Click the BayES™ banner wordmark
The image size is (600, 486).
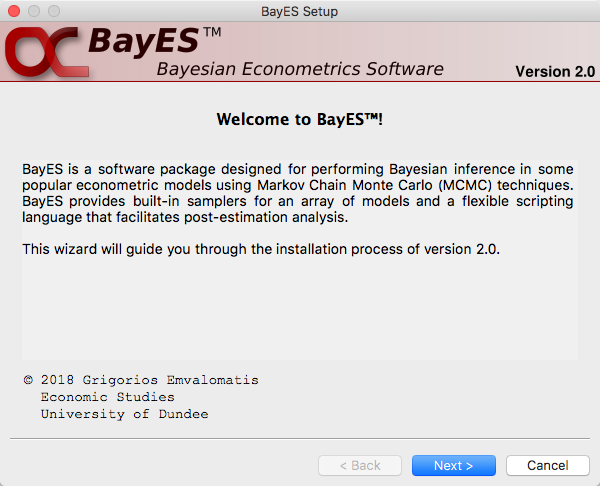(x=155, y=42)
